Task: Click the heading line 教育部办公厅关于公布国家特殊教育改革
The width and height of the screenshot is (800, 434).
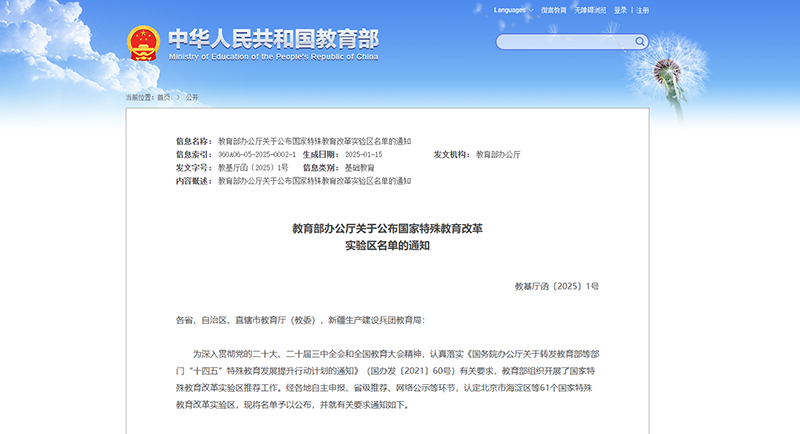Action: pyautogui.click(x=387, y=228)
